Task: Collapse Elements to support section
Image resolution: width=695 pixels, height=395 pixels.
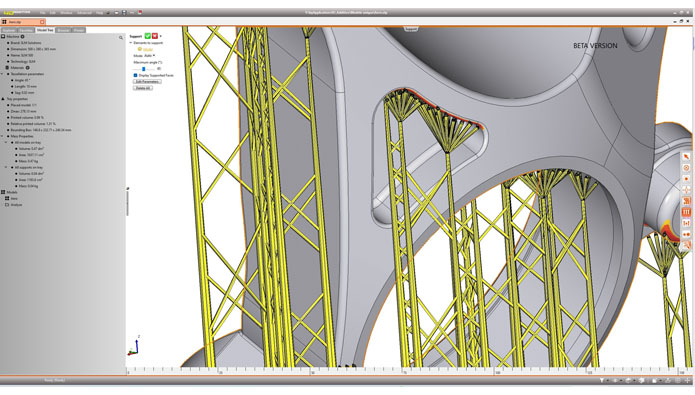Action: (131, 43)
